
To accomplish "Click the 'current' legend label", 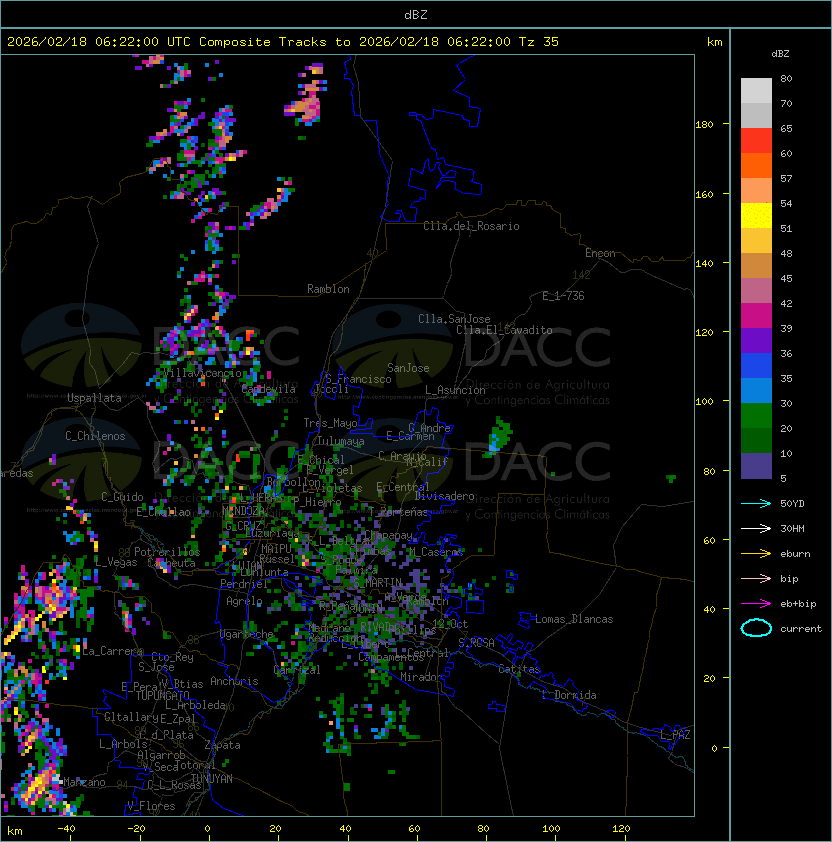I will 801,629.
